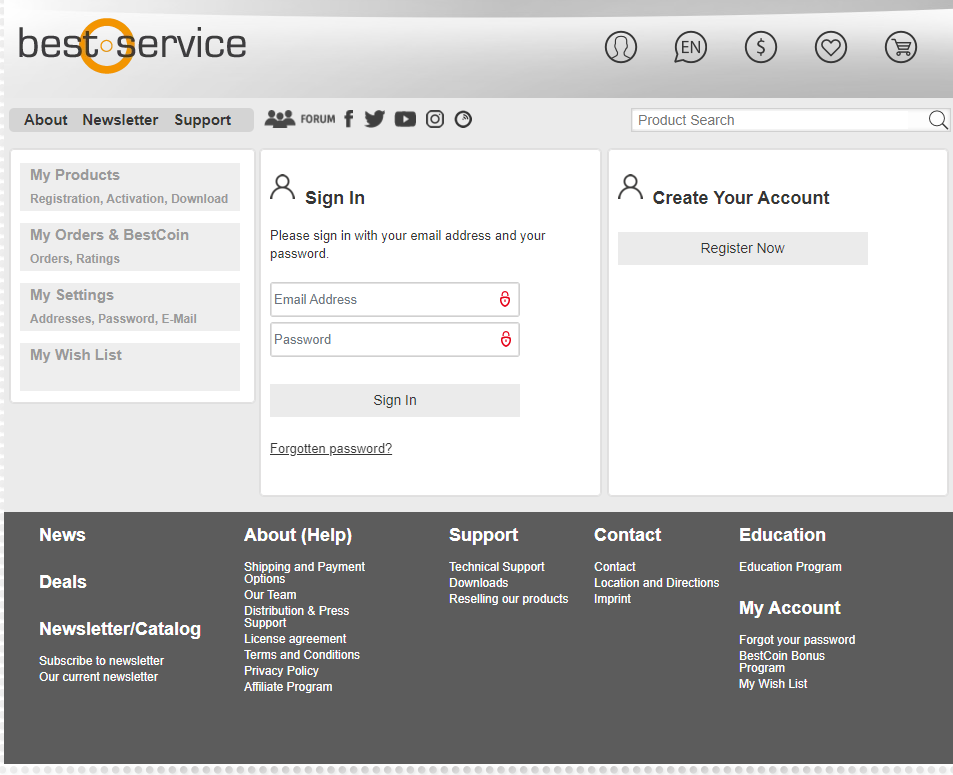This screenshot has width=953, height=775.
Task: Open the Deals footer heading
Action: (x=63, y=582)
